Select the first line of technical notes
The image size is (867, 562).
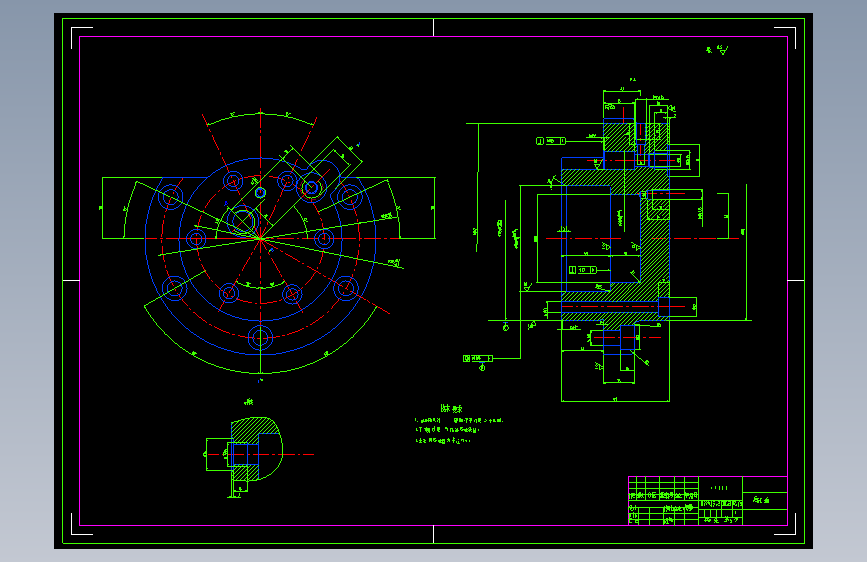[459, 420]
